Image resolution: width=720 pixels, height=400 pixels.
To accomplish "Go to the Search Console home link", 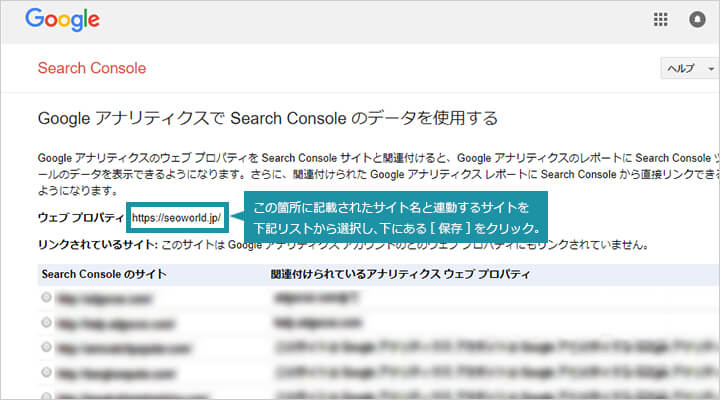I will tap(92, 68).
